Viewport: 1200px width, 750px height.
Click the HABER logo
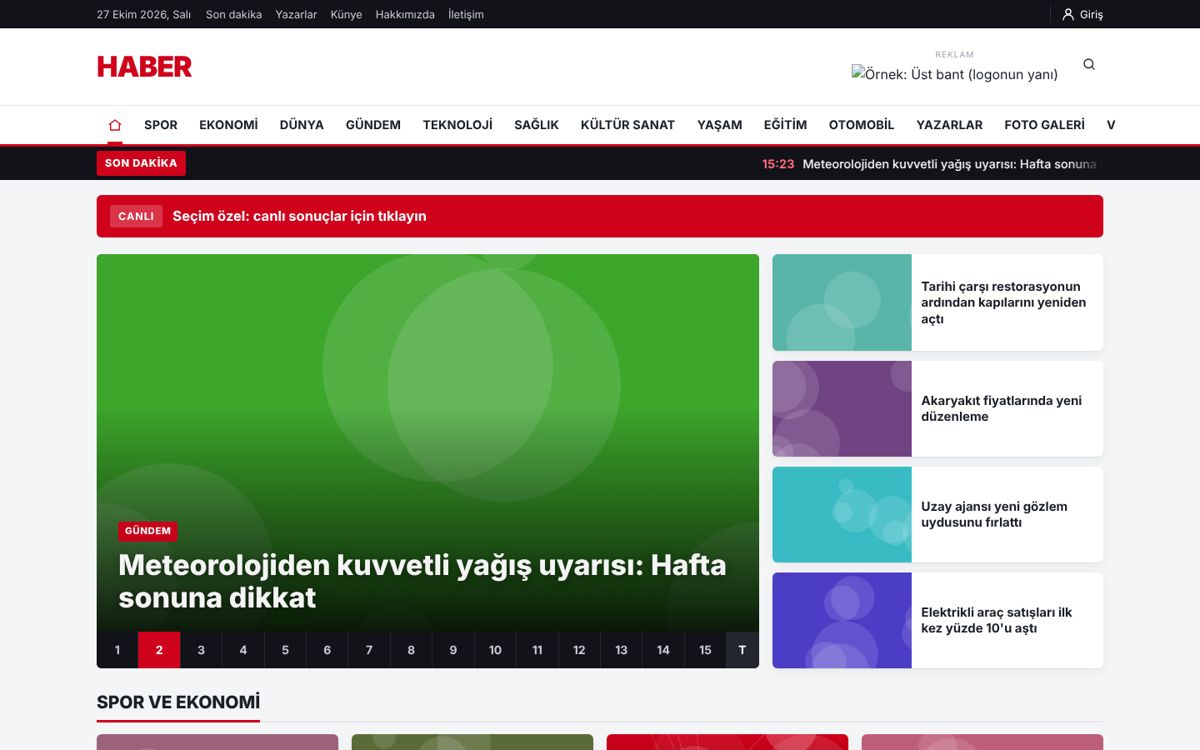click(144, 67)
